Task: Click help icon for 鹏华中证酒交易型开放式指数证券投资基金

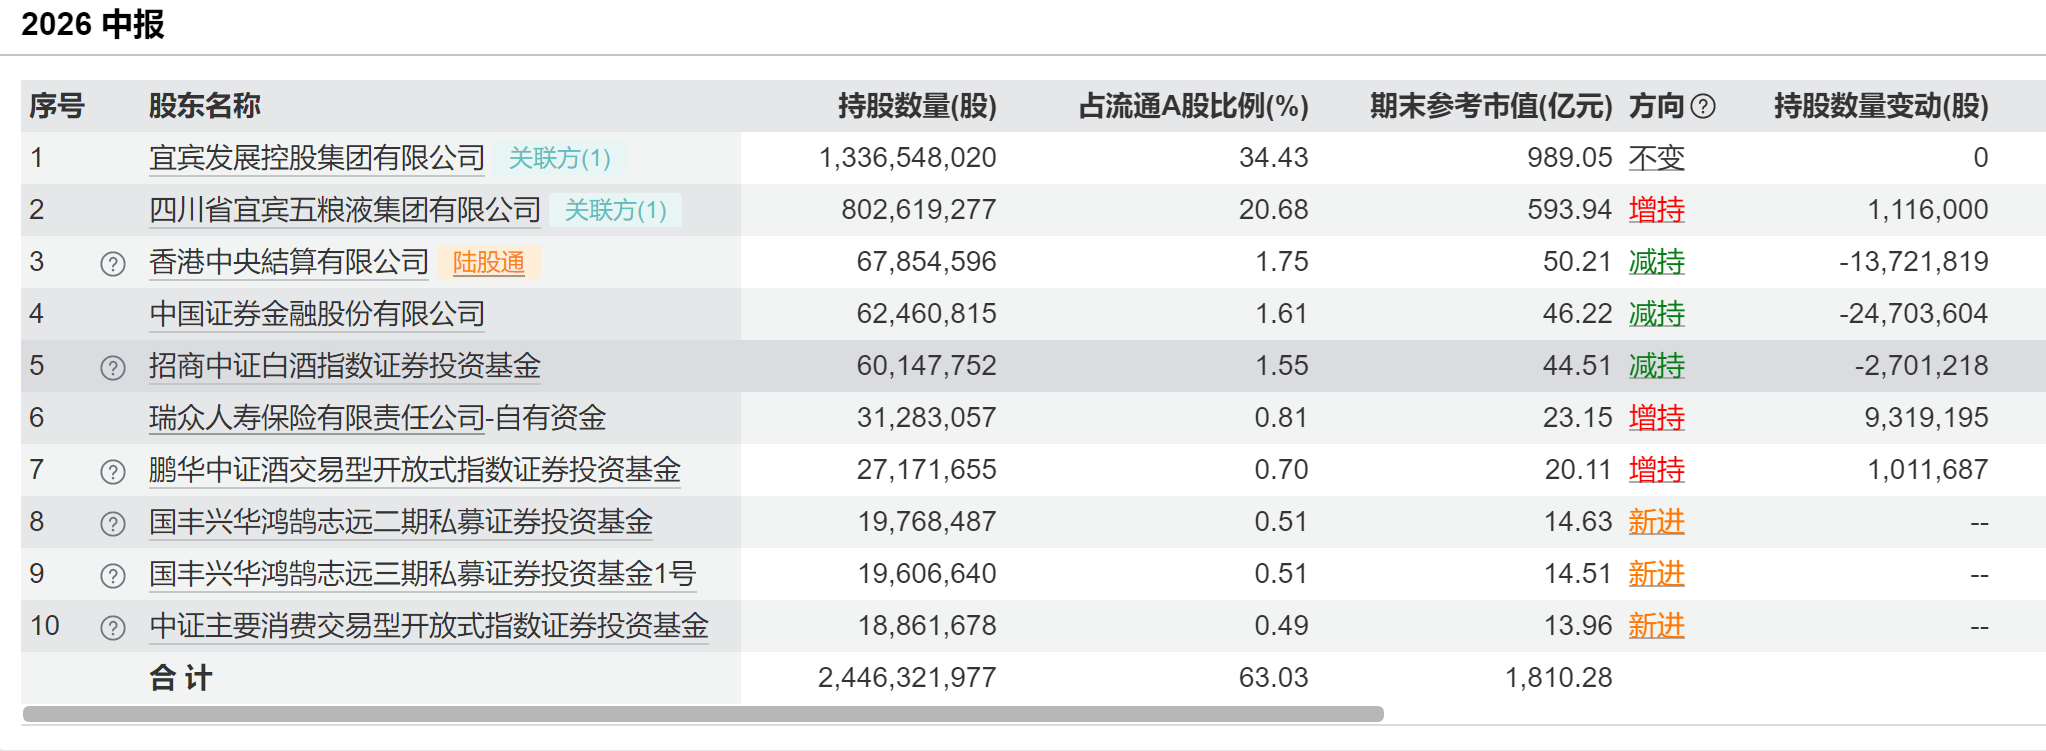Action: pyautogui.click(x=113, y=471)
